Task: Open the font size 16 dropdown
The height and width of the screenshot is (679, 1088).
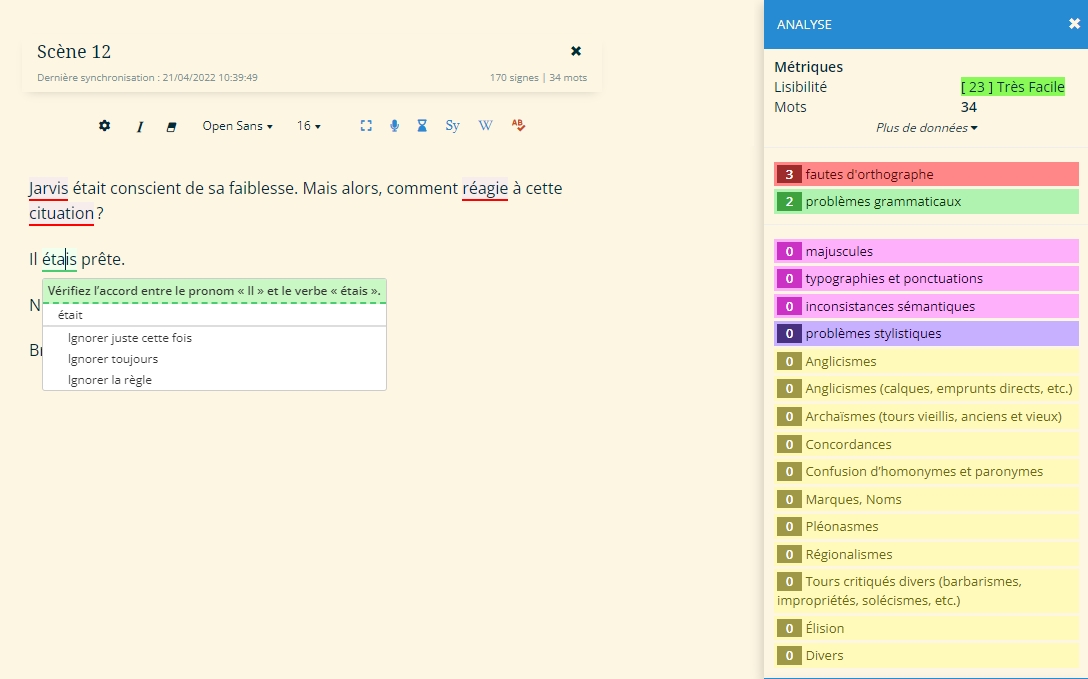Action: coord(308,126)
